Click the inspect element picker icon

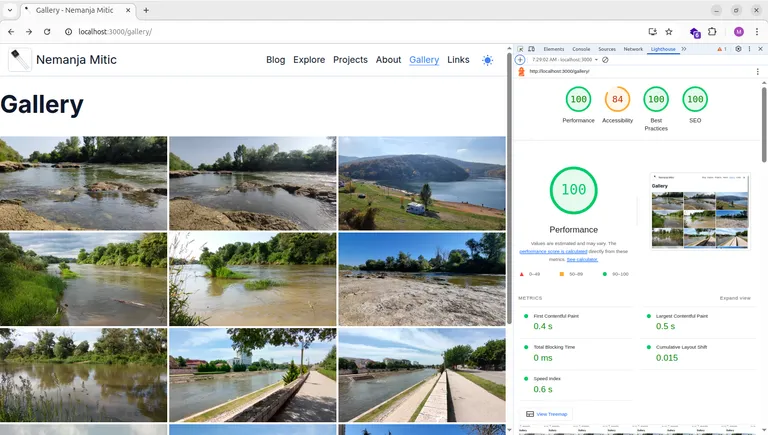(519, 49)
